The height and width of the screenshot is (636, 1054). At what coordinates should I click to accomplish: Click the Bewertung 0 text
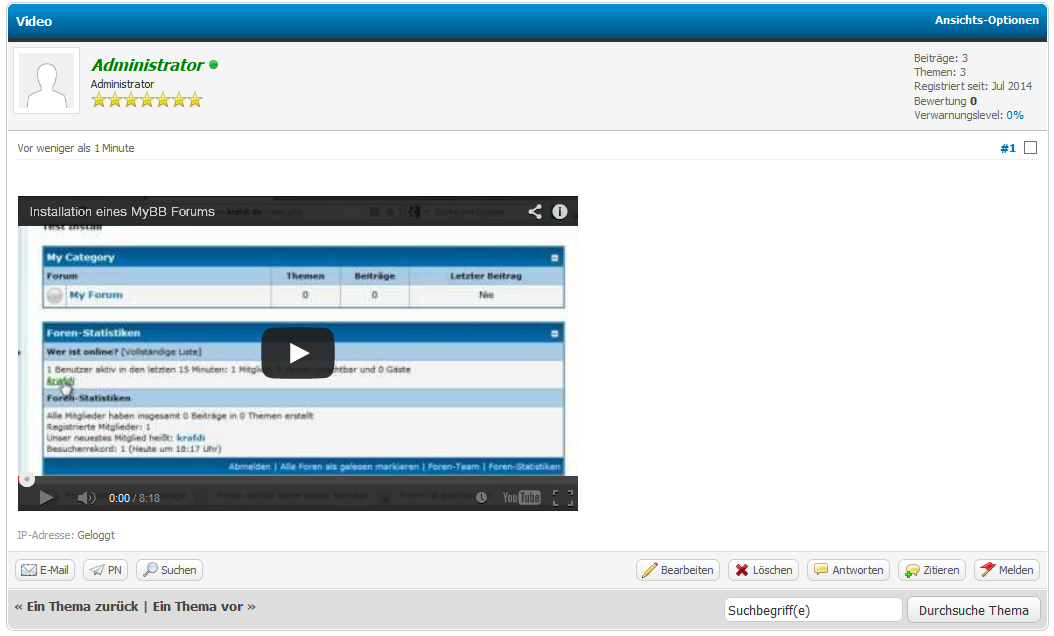point(945,101)
